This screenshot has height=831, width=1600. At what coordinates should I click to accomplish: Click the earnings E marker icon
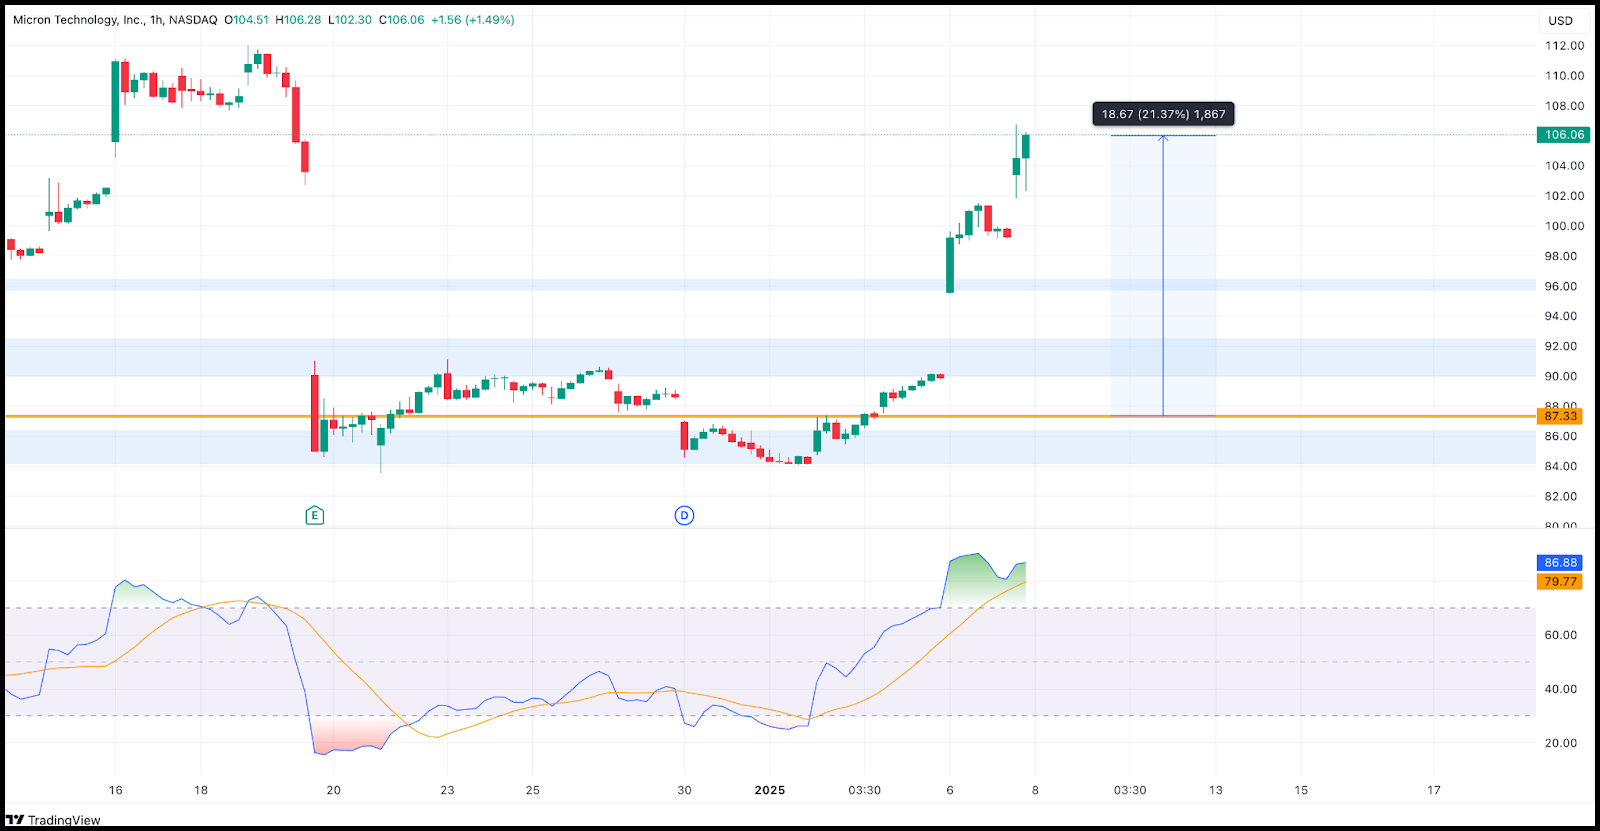tap(314, 516)
